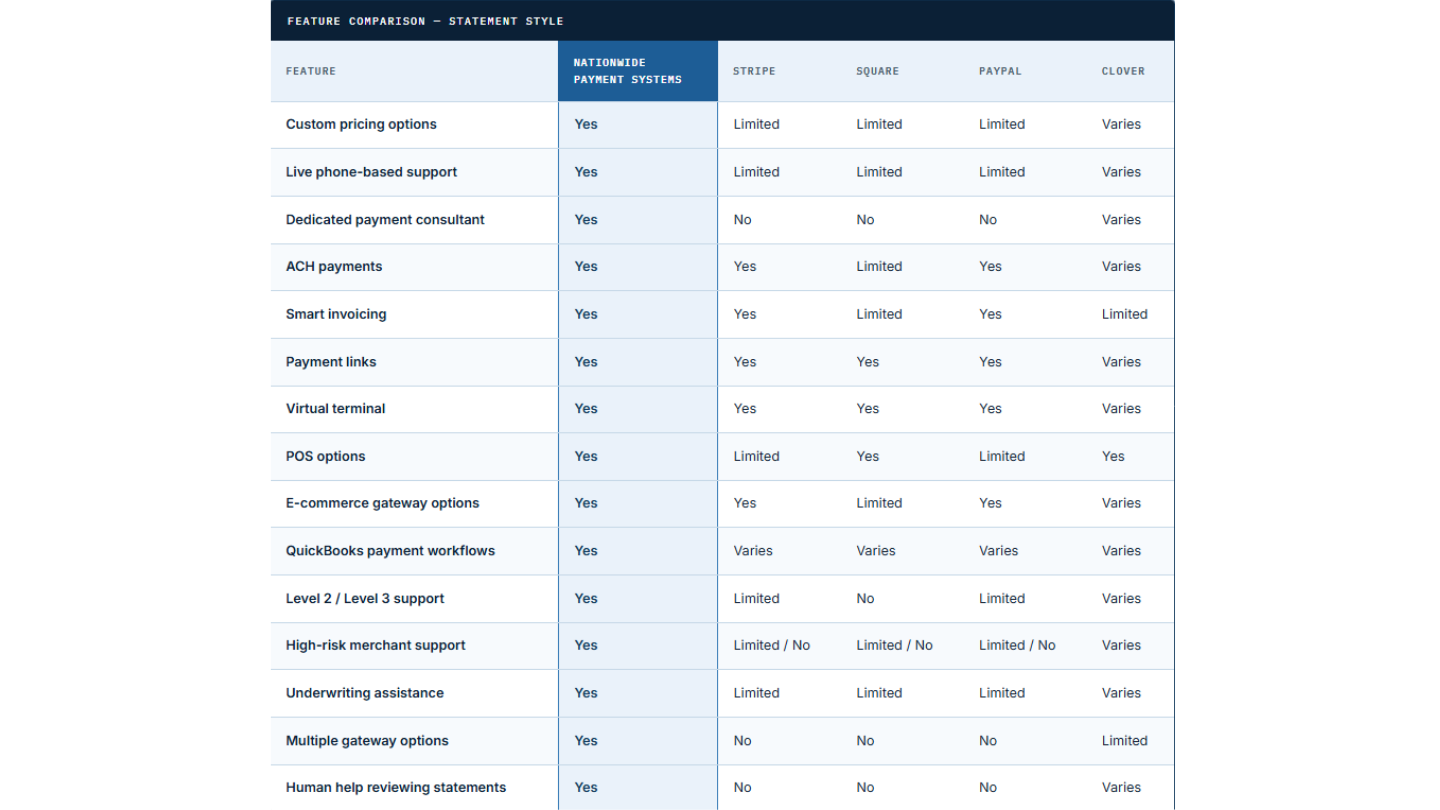This screenshot has height=810, width=1440.
Task: Click the 'Clover' column header
Action: 1123,71
